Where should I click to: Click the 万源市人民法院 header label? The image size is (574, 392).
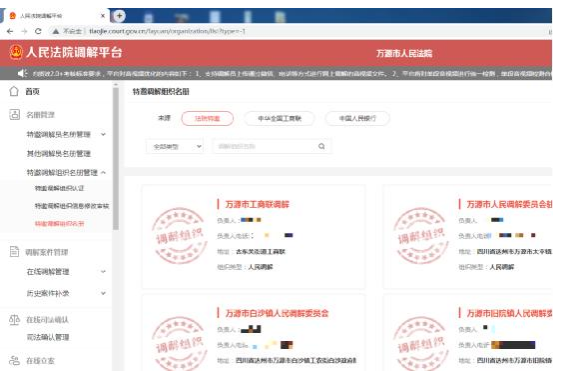[x=404, y=53]
